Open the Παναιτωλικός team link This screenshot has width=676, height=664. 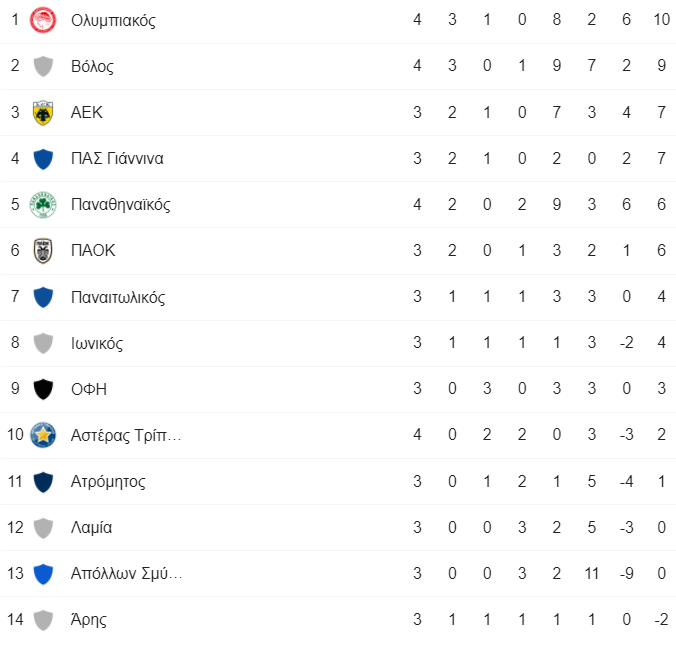click(x=118, y=297)
